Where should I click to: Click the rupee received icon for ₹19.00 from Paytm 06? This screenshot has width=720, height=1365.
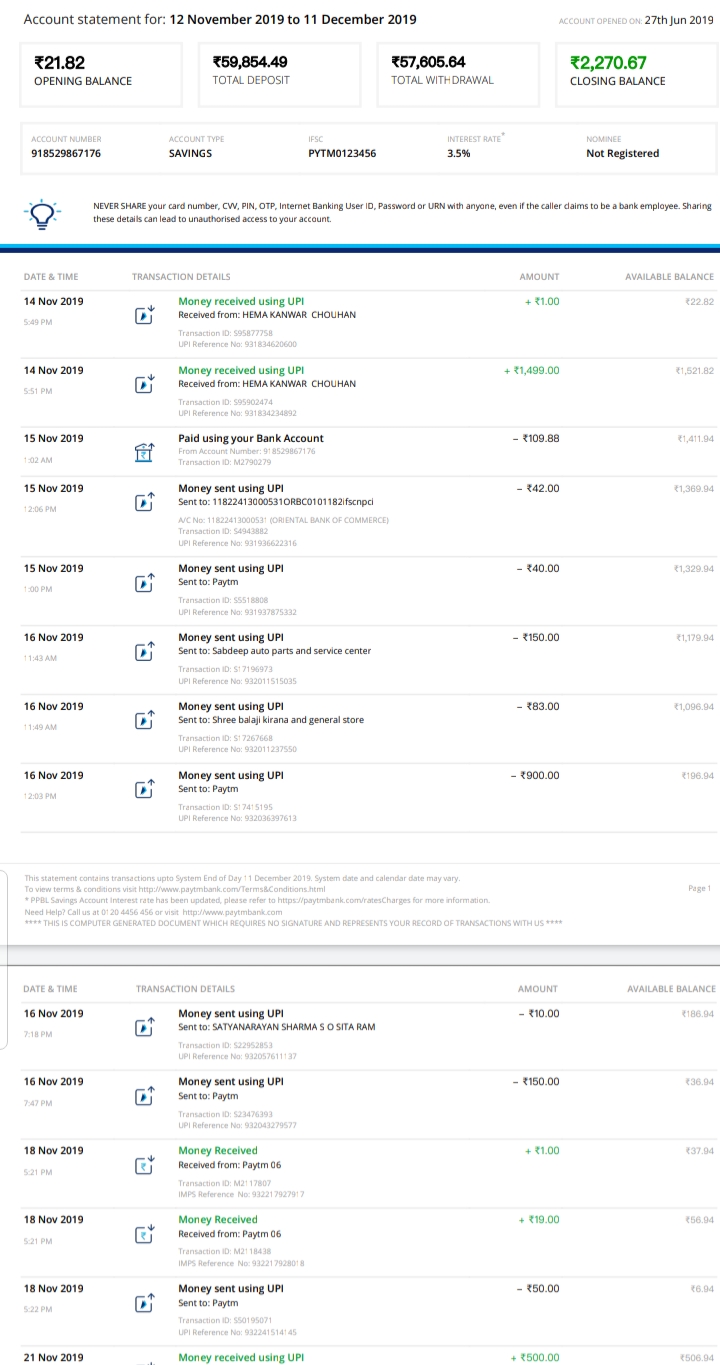tap(145, 1233)
